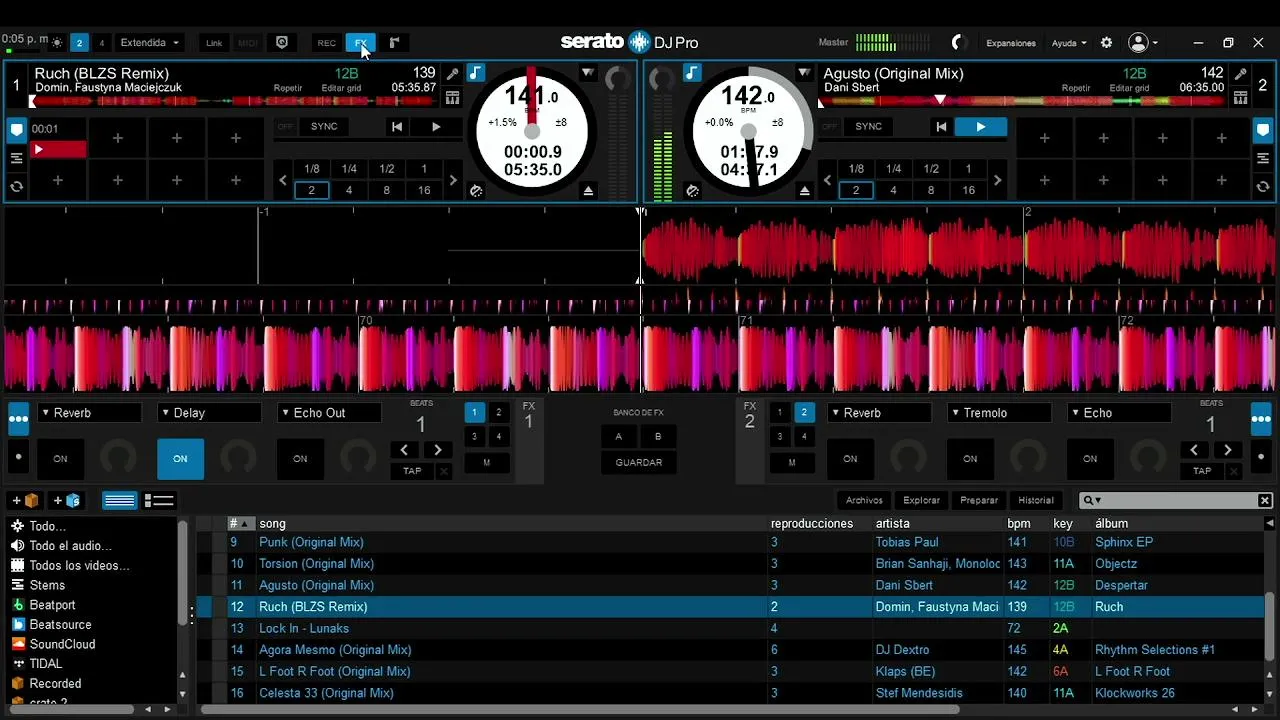Viewport: 1280px width, 720px height.
Task: Open deck 2 stems microphone icon
Action: pyautogui.click(x=1241, y=74)
